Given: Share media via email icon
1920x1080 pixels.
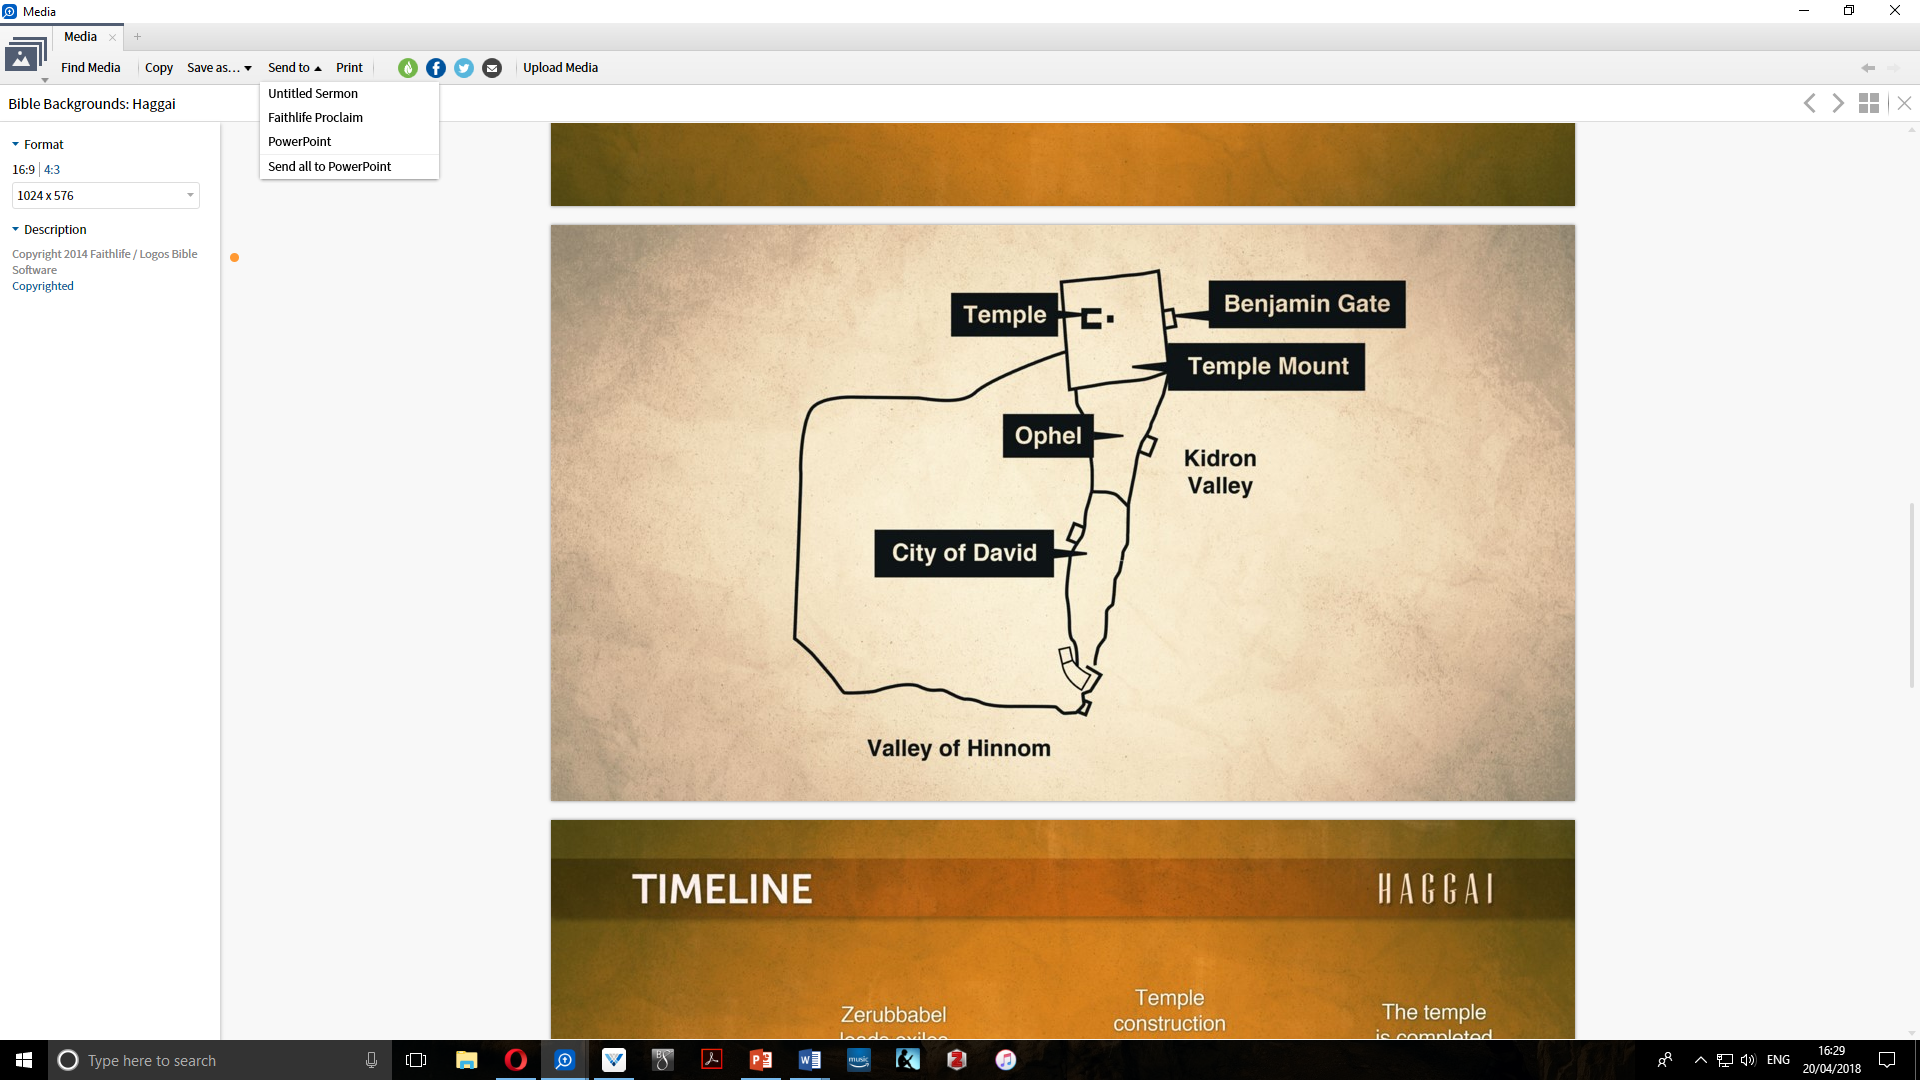Looking at the screenshot, I should (x=492, y=68).
